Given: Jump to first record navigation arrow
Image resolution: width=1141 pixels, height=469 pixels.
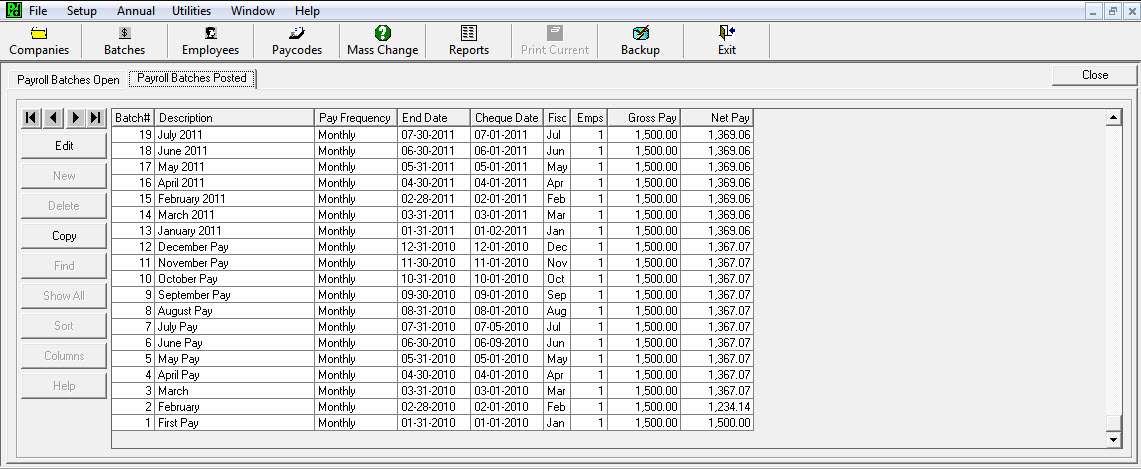Looking at the screenshot, I should pos(32,118).
